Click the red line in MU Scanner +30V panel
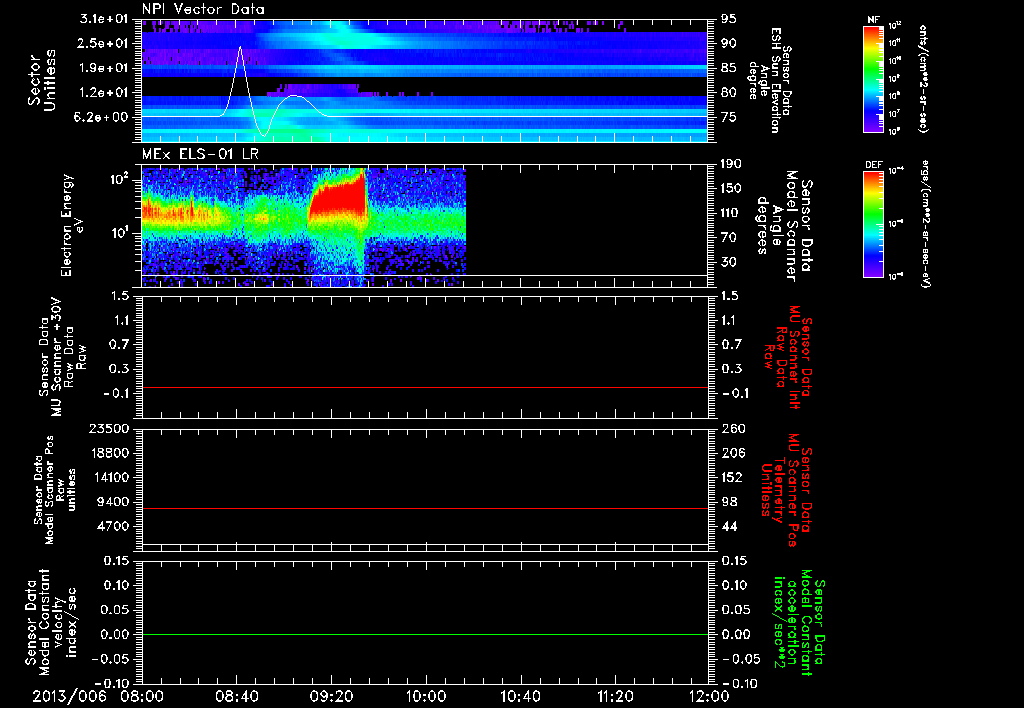Image resolution: width=1024 pixels, height=708 pixels. pyautogui.click(x=424, y=387)
